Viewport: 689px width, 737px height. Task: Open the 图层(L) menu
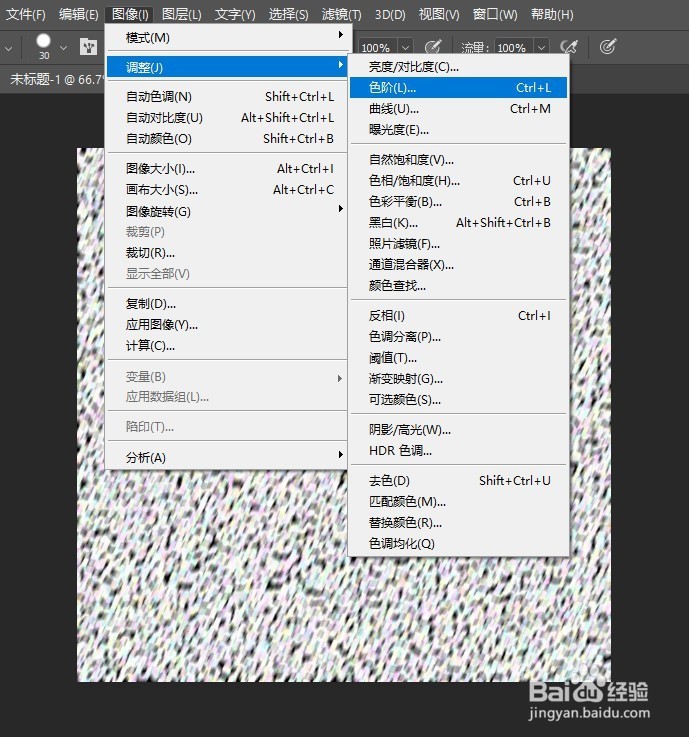click(x=181, y=15)
